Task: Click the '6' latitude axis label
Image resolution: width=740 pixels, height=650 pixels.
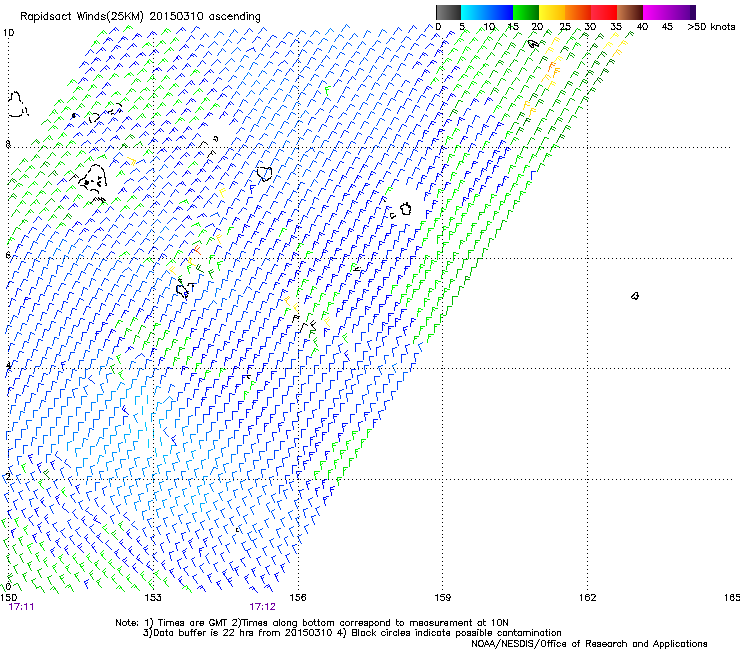Action: (x=8, y=255)
